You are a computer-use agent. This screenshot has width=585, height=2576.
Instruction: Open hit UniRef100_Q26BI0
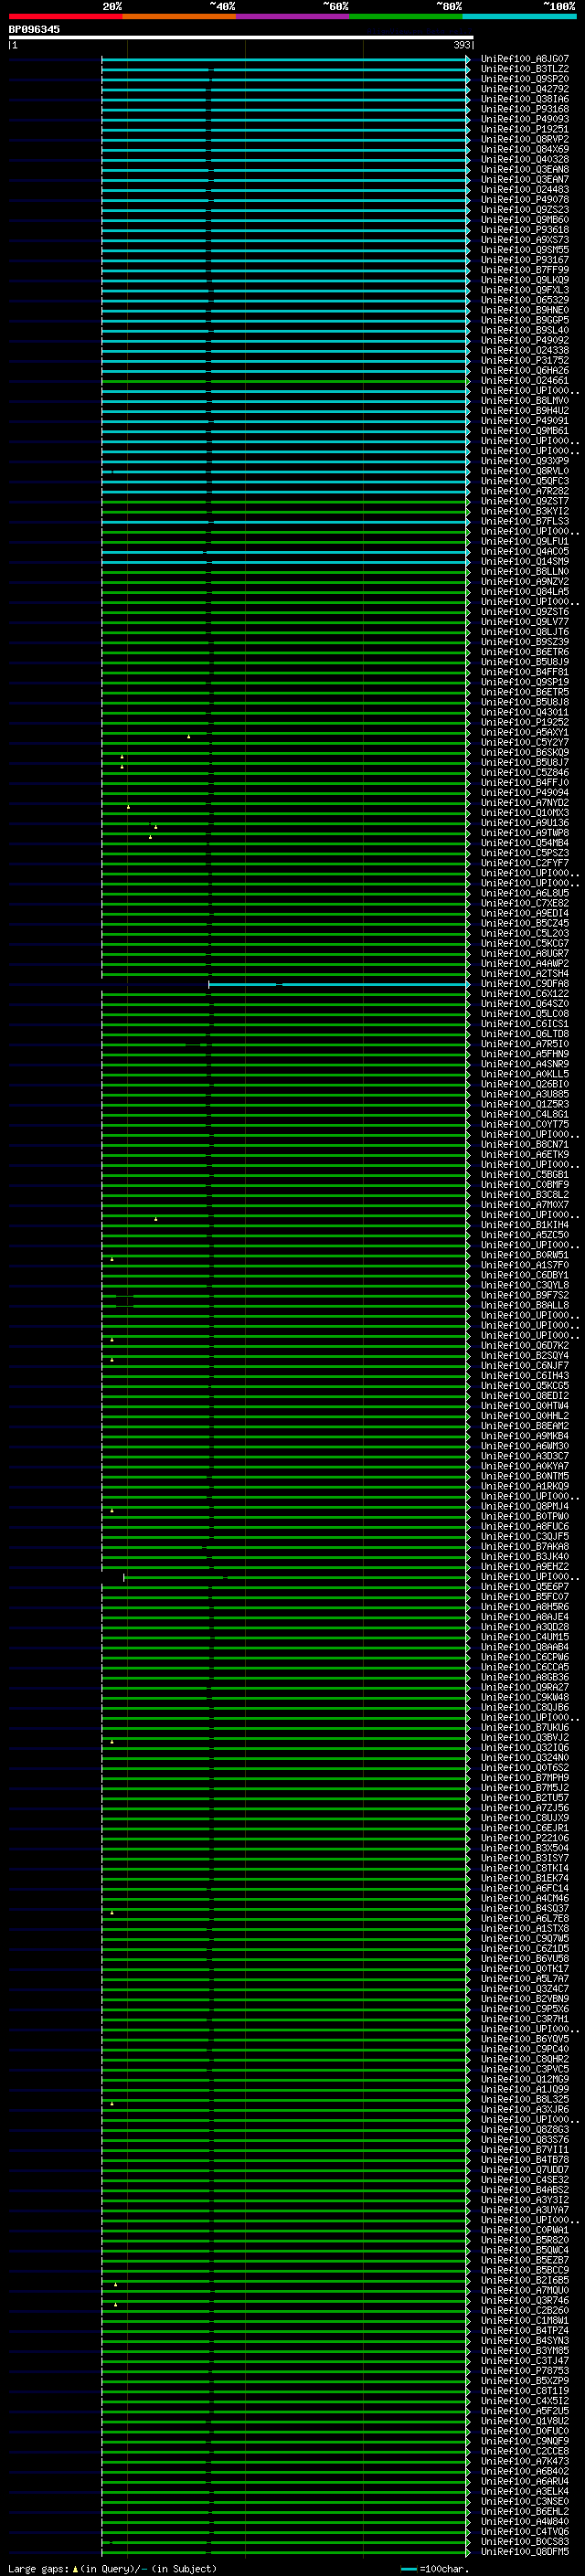(524, 1084)
